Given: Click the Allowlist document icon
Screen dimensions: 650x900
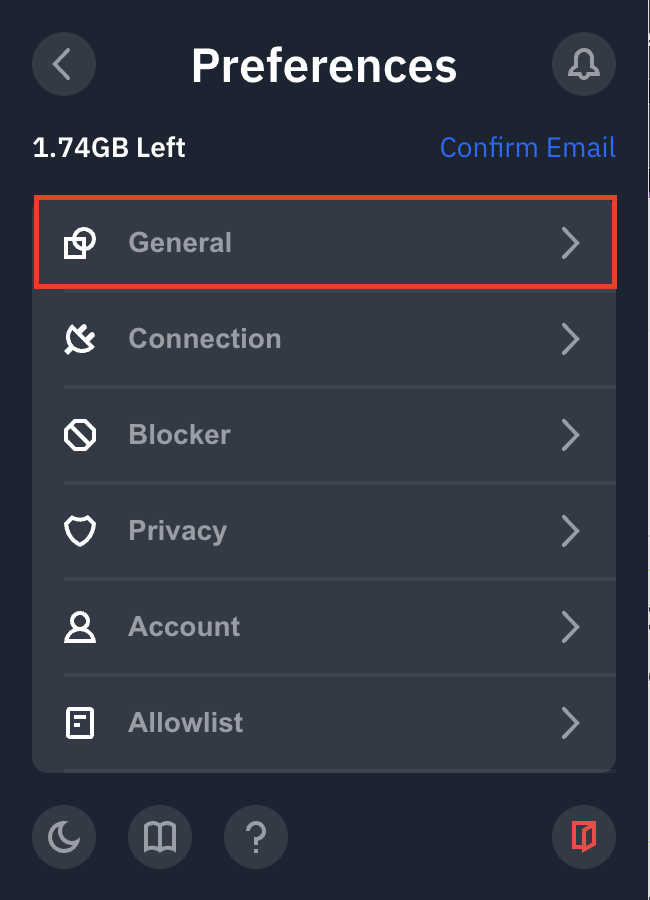Looking at the screenshot, I should (80, 723).
